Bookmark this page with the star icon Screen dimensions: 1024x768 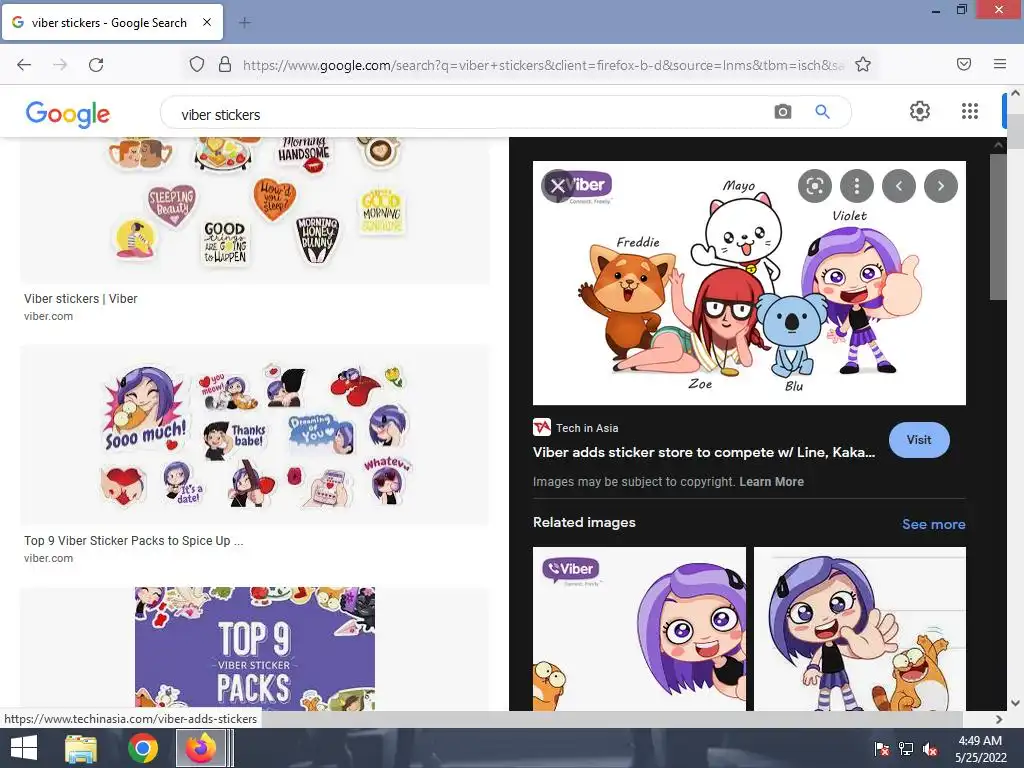click(x=863, y=65)
